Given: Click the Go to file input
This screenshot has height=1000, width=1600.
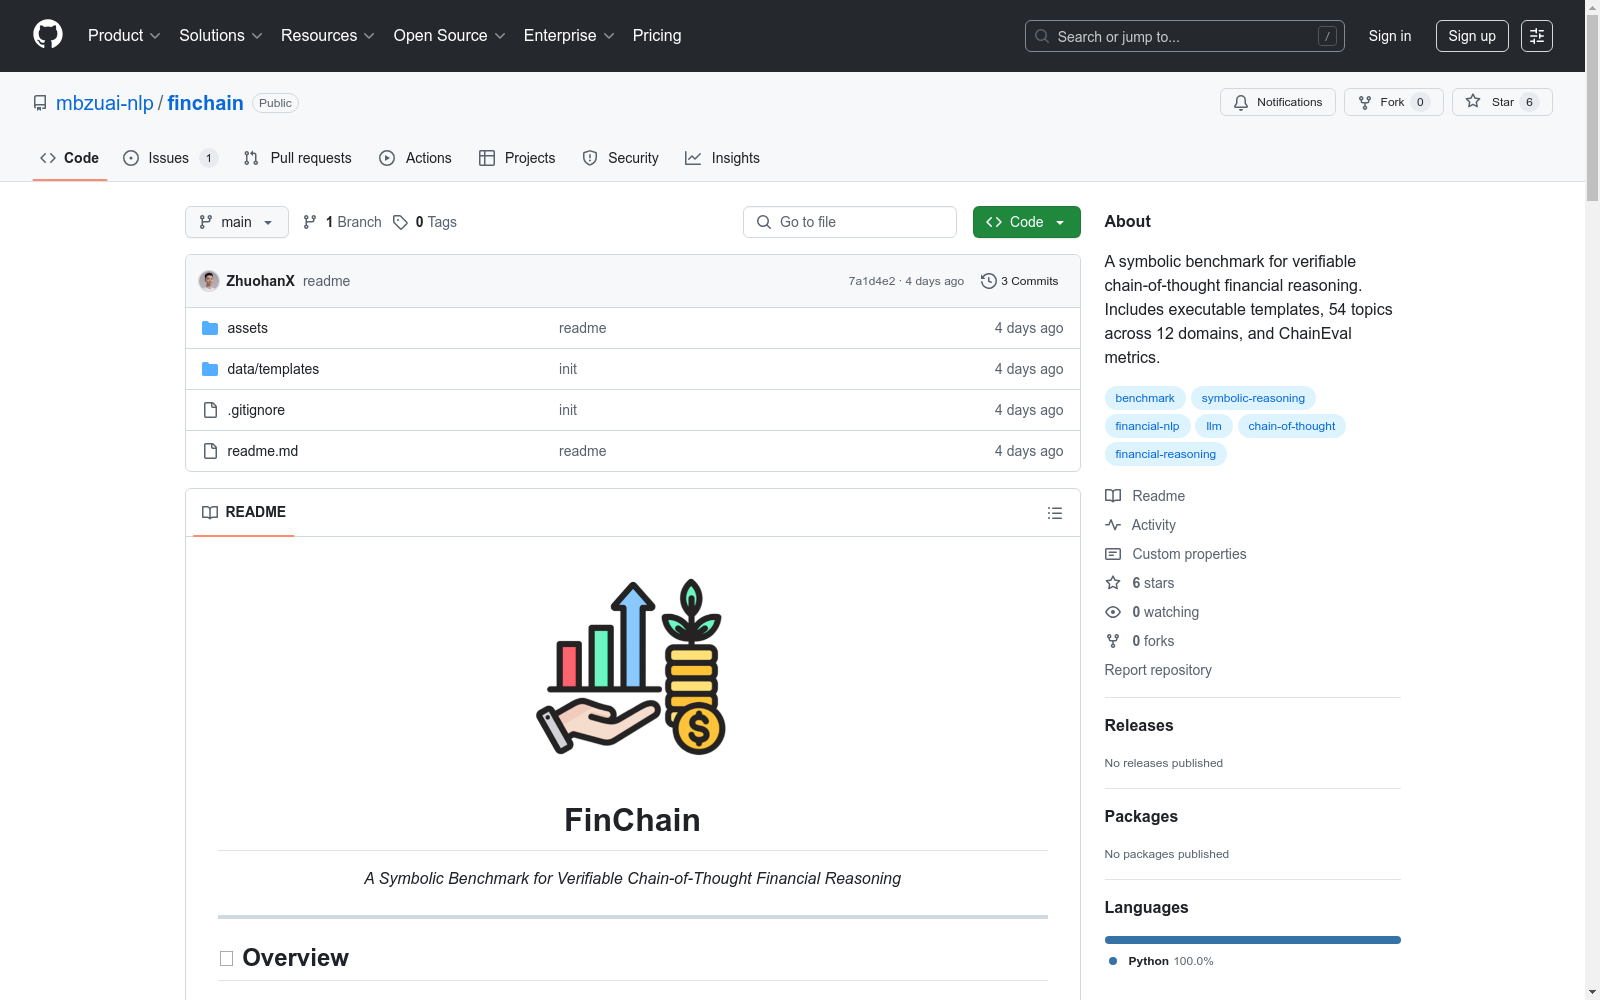Looking at the screenshot, I should pyautogui.click(x=850, y=222).
